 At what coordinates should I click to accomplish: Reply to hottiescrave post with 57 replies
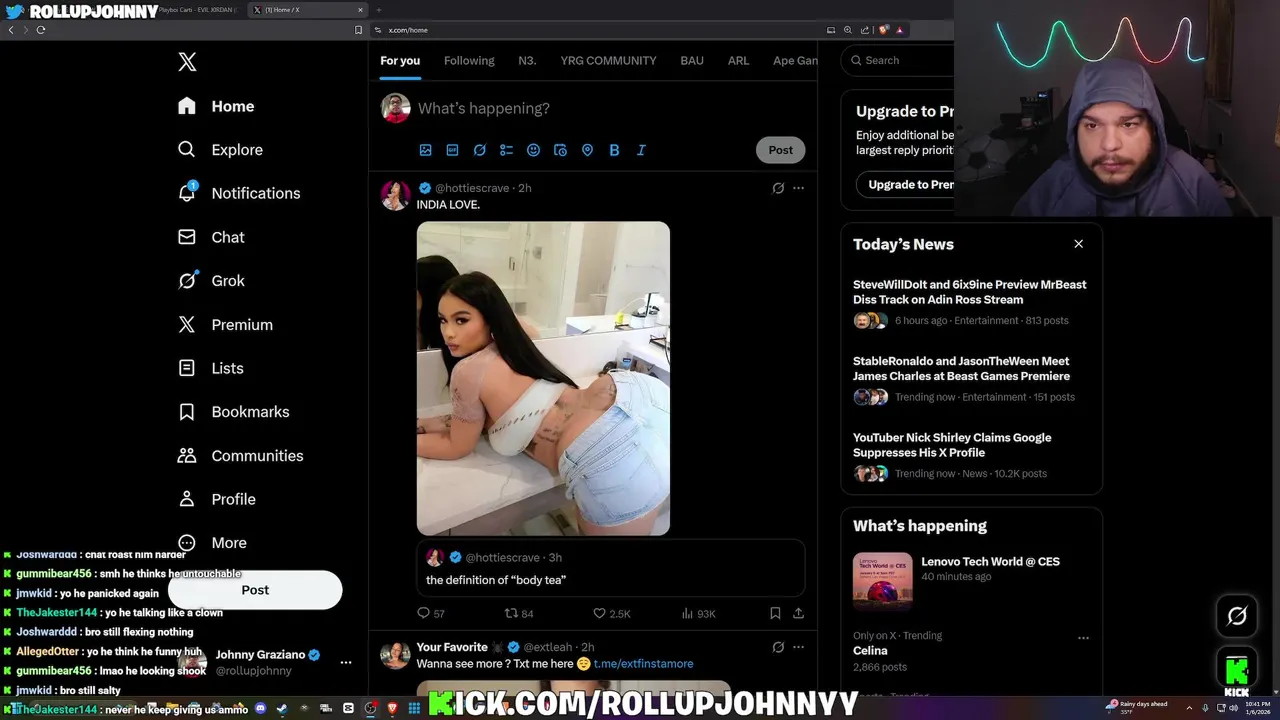point(430,613)
